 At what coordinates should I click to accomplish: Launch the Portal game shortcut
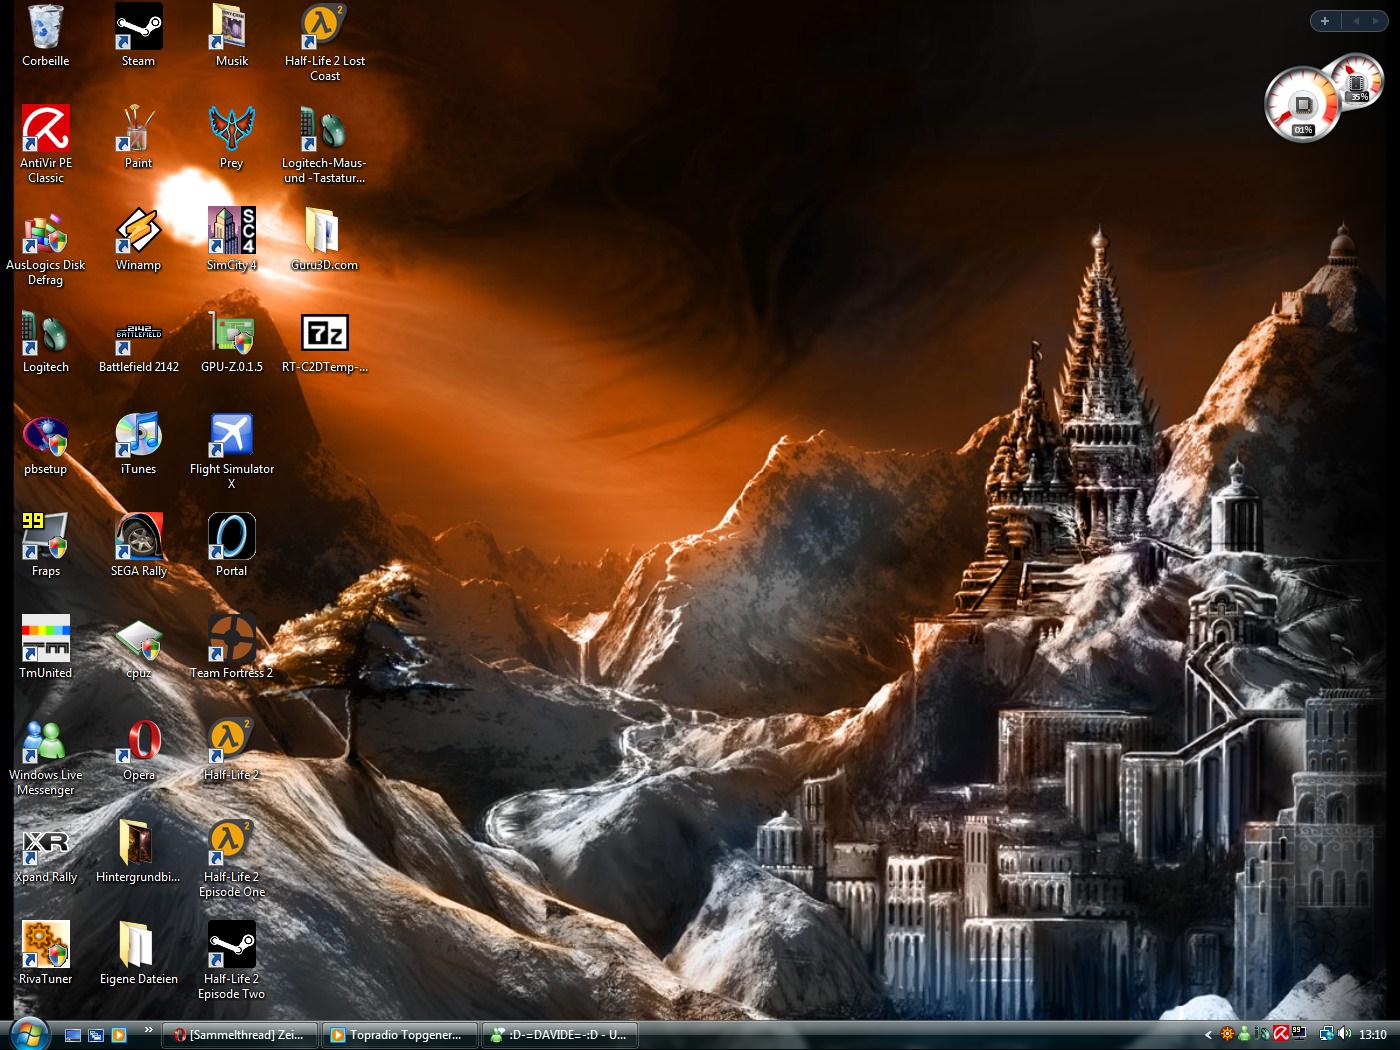231,546
